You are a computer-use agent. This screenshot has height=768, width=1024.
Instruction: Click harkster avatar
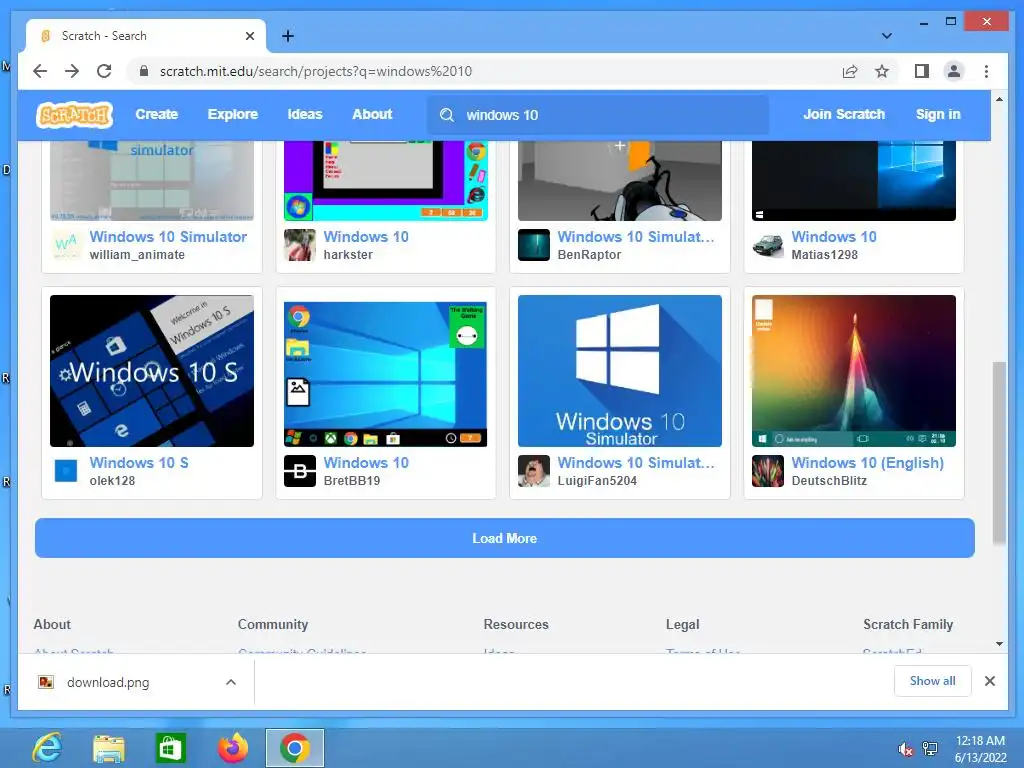tap(300, 245)
